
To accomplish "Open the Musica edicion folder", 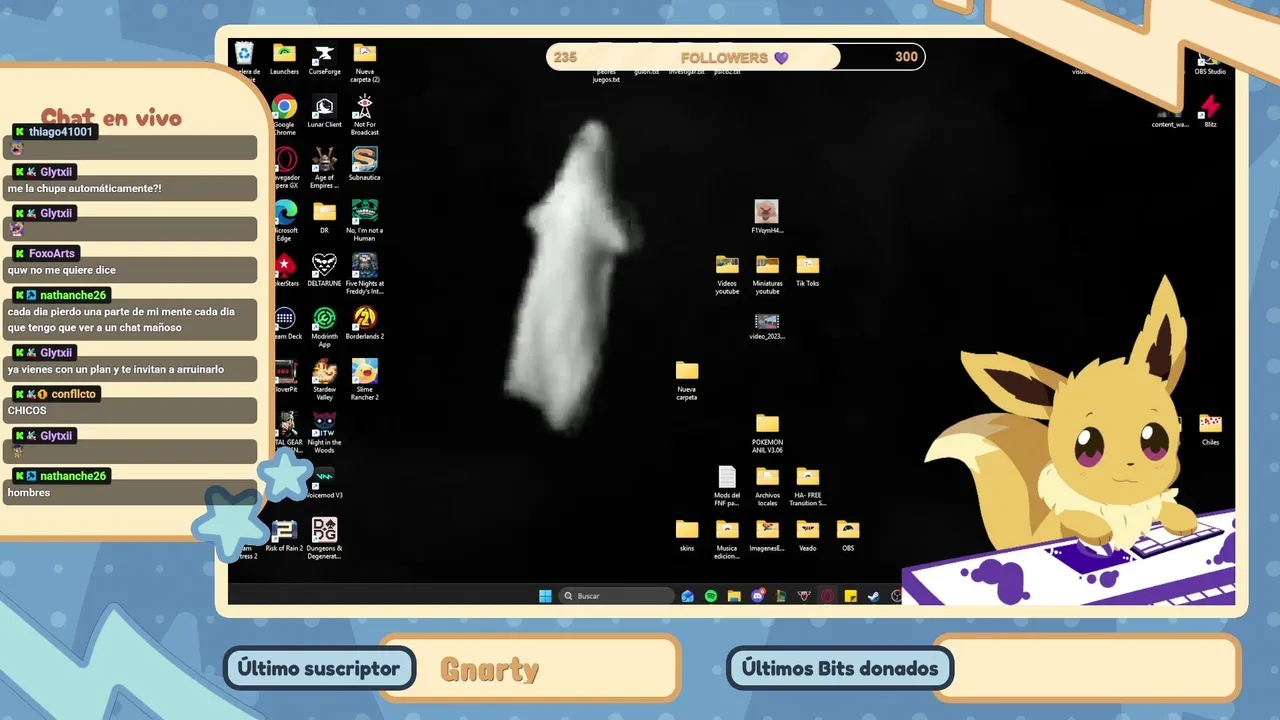I will click(x=727, y=539).
